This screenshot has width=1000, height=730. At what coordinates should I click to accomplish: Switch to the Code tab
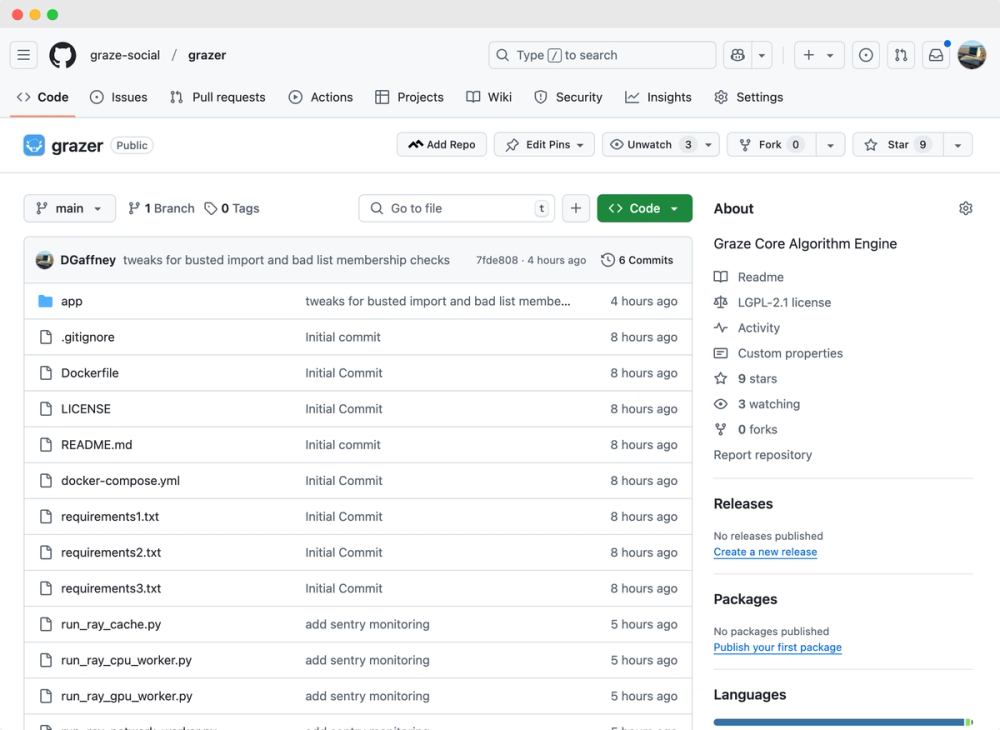43,97
